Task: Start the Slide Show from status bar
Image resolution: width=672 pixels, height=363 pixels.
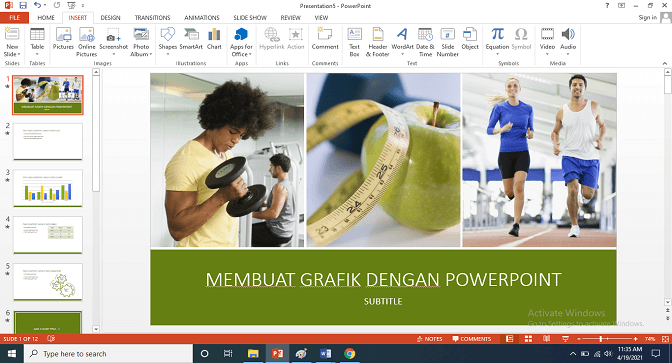Action: point(565,339)
